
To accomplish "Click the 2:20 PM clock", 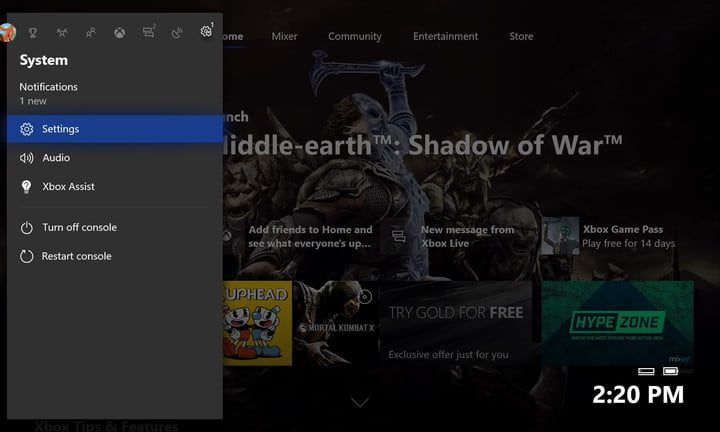I will point(638,395).
